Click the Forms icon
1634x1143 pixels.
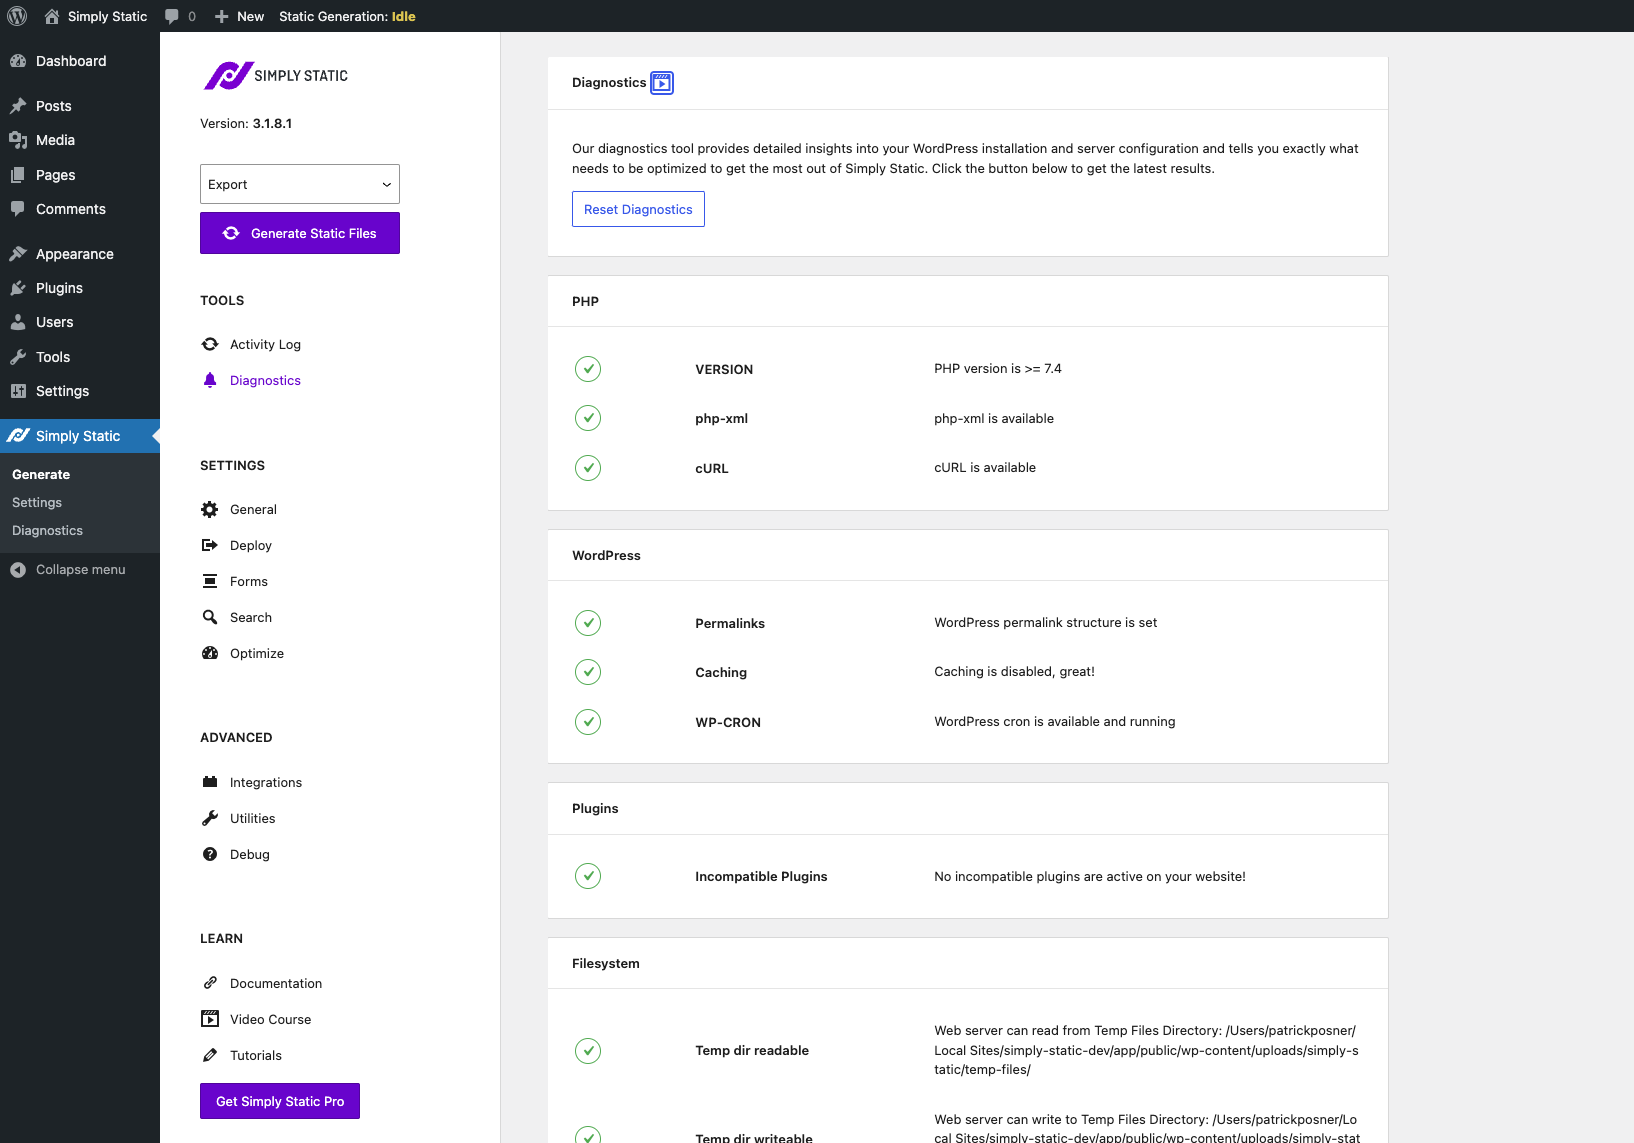click(210, 581)
